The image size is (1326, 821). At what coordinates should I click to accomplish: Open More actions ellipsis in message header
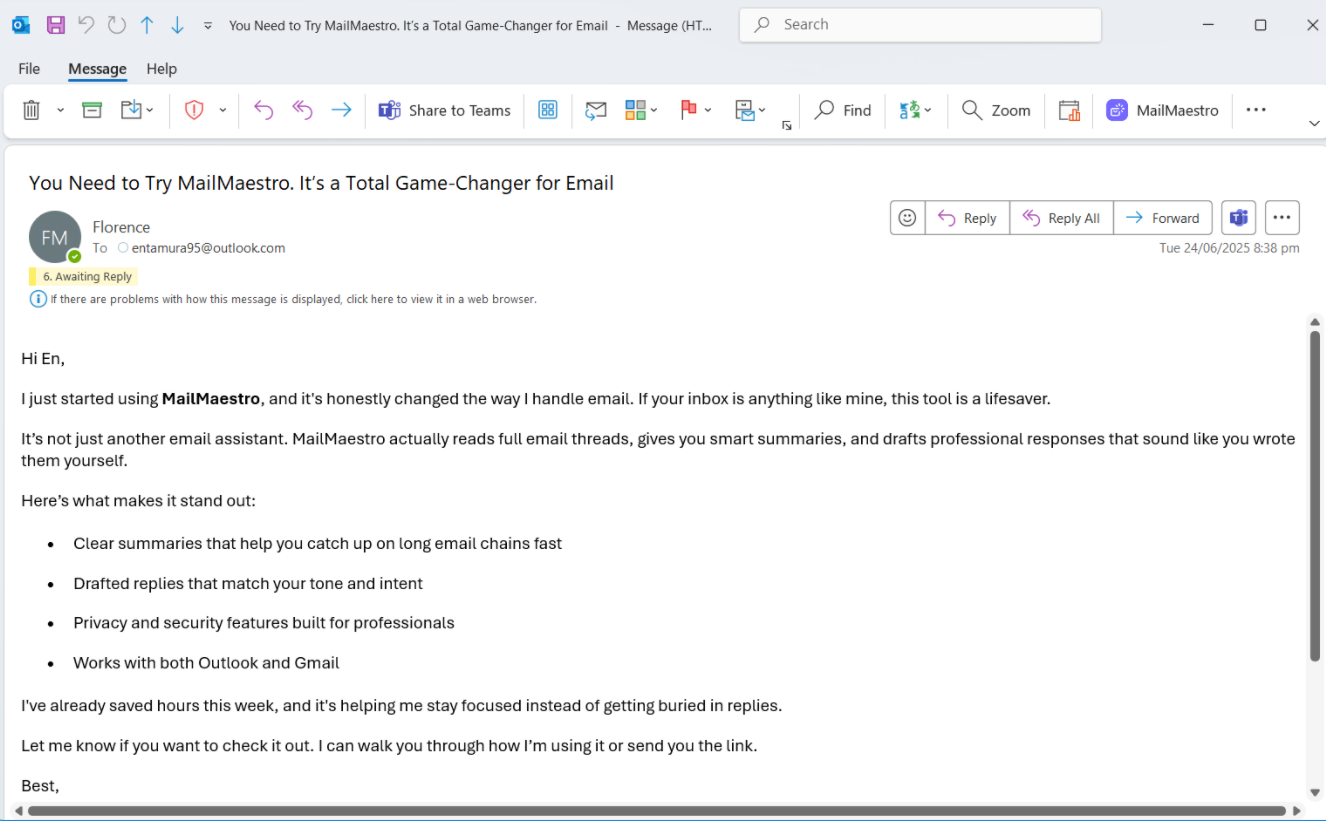[1282, 218]
